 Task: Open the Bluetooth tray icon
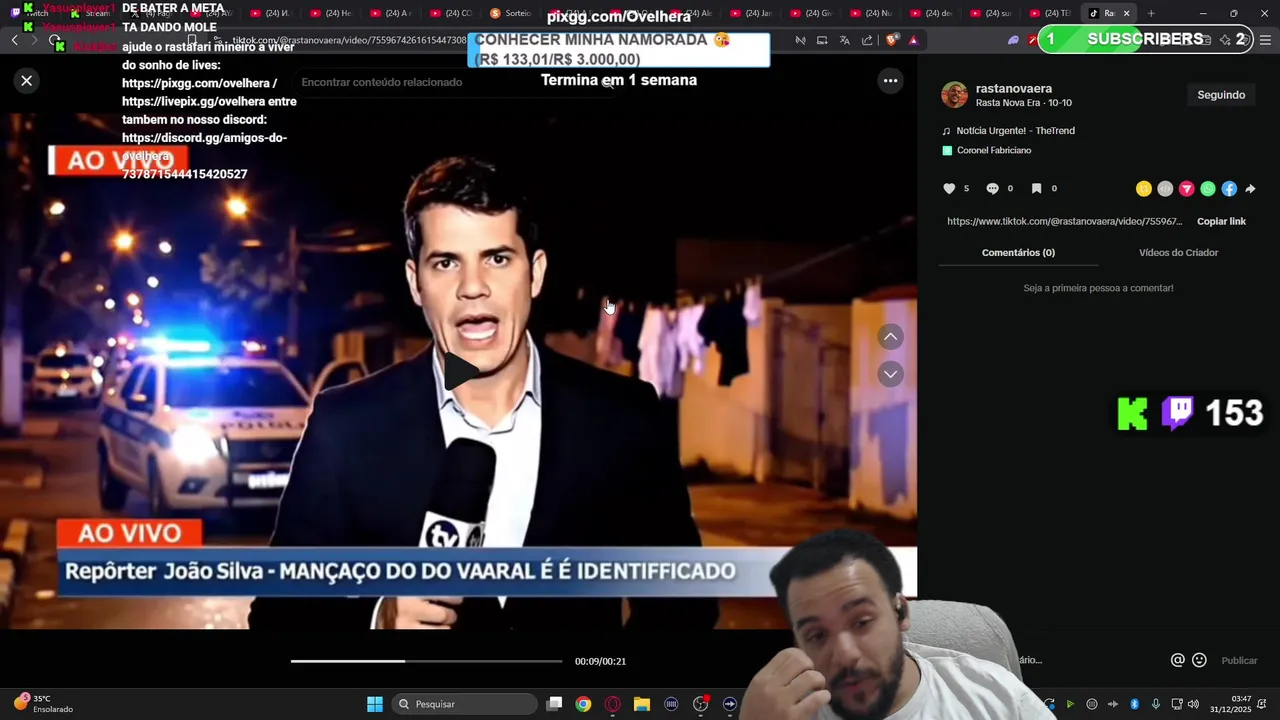(1134, 704)
